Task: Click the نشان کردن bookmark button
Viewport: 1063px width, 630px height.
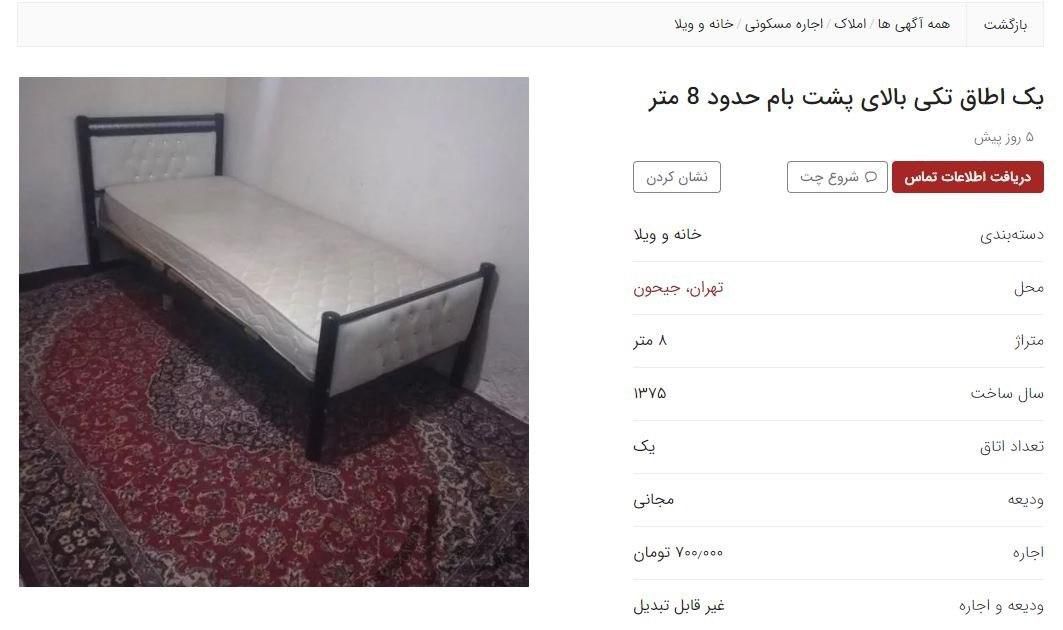Action: (x=677, y=177)
